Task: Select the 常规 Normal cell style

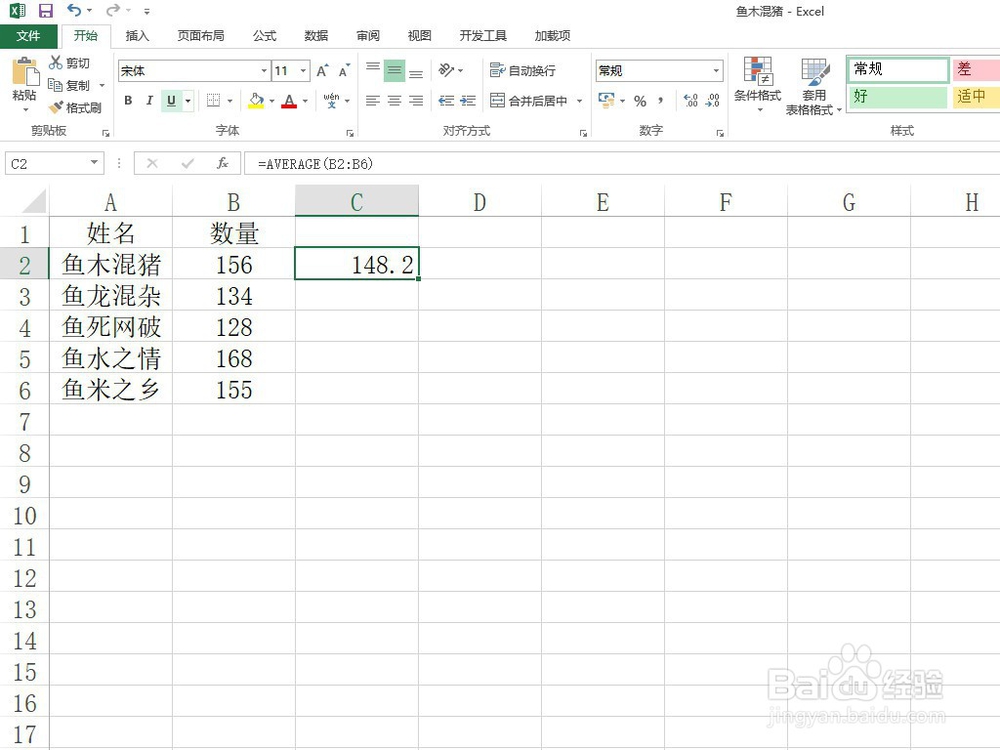Action: [898, 69]
